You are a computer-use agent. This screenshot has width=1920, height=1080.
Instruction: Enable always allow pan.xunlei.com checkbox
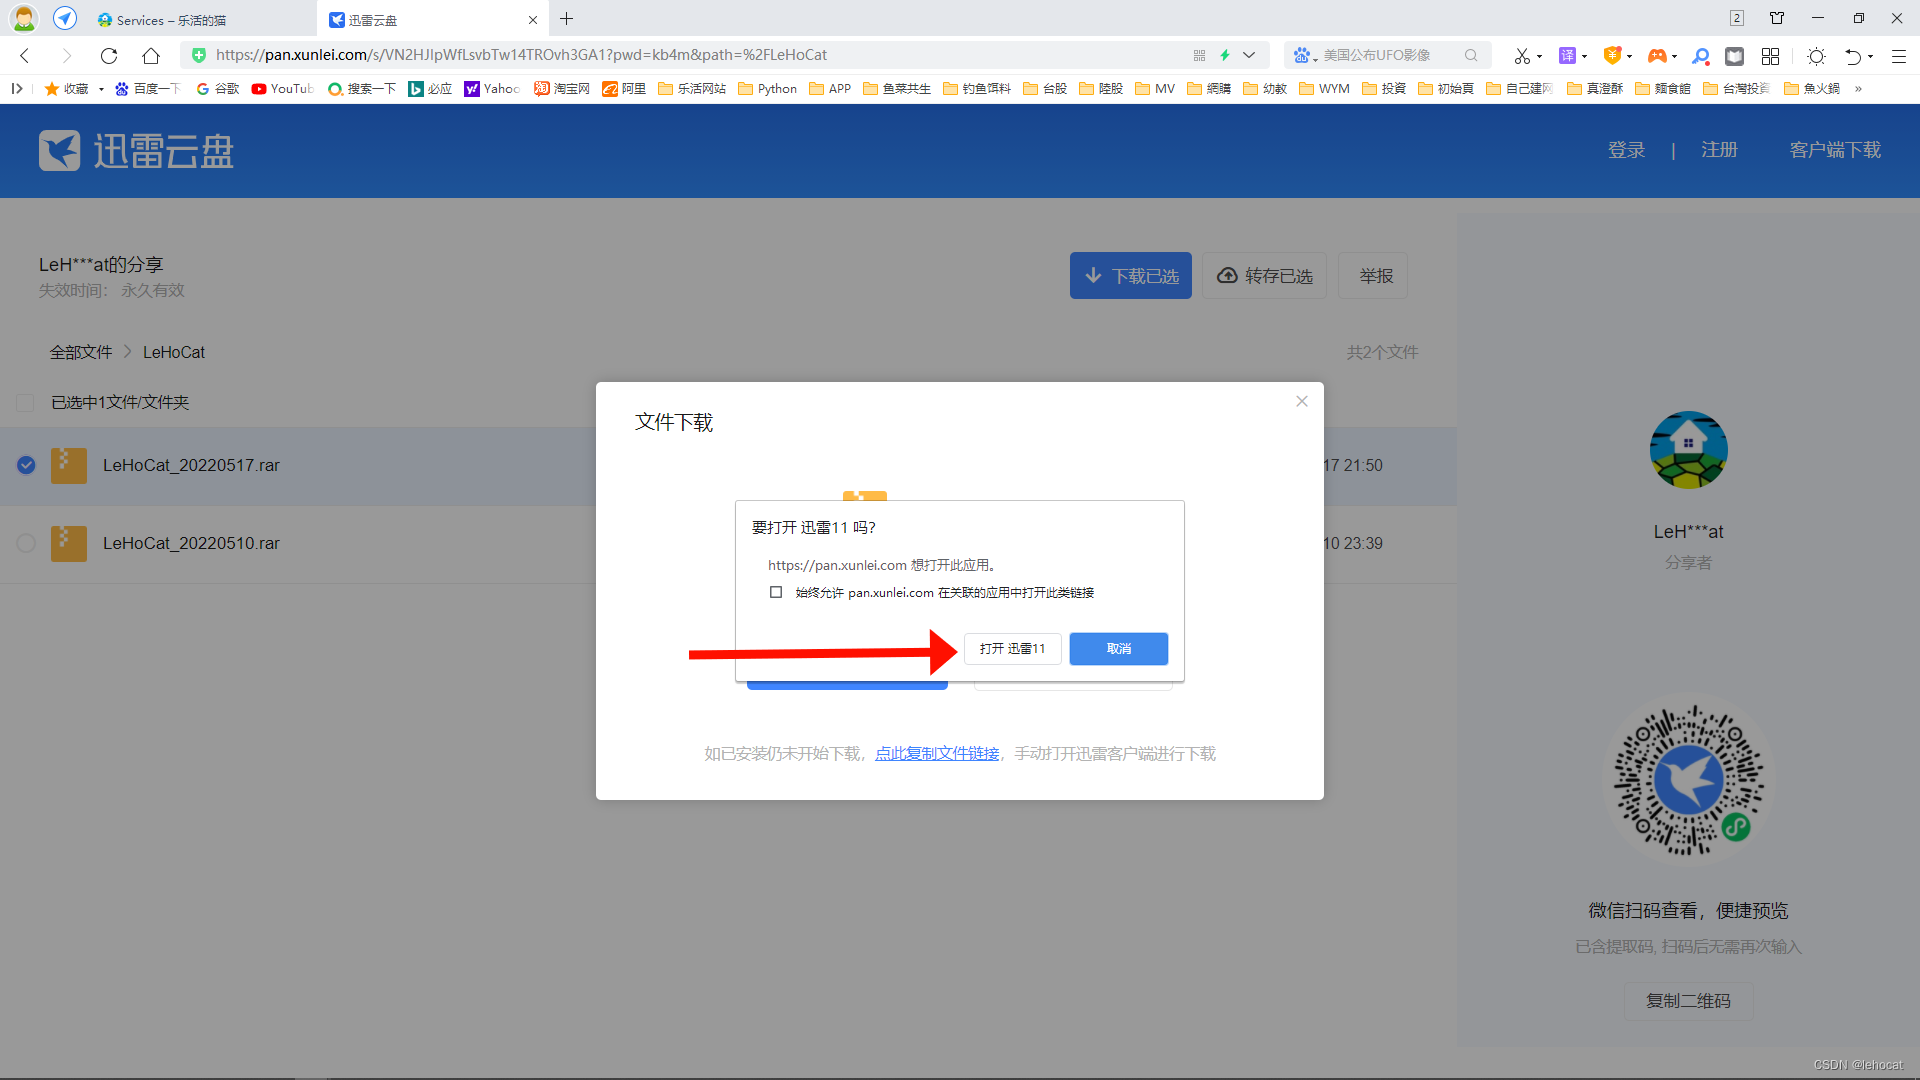pyautogui.click(x=776, y=592)
